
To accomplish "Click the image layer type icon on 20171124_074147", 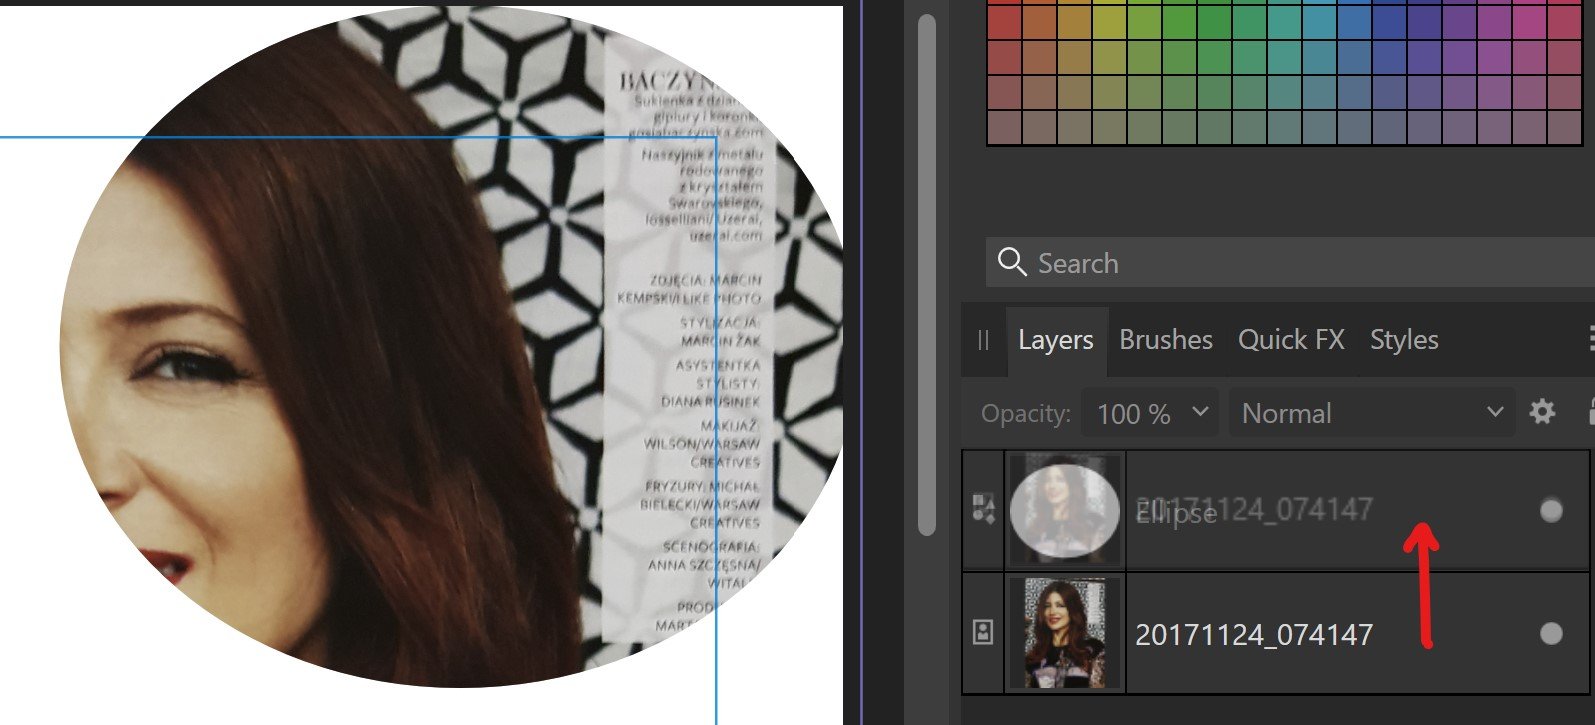I will point(983,632).
